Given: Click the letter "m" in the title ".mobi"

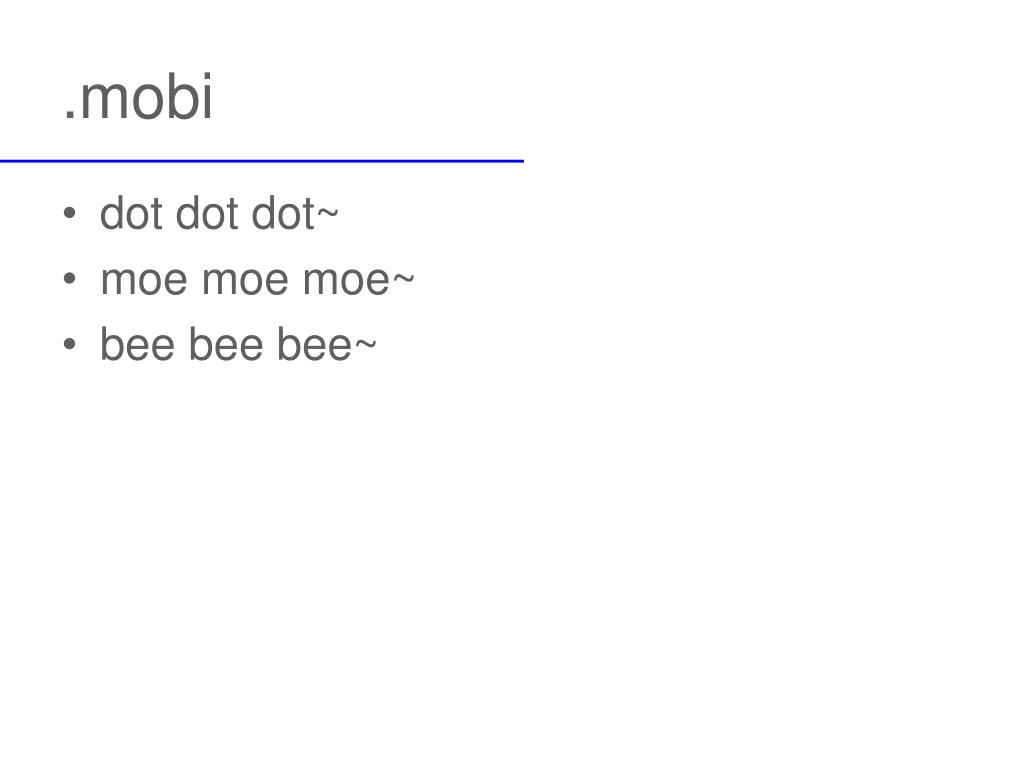Looking at the screenshot, I should click(104, 102).
